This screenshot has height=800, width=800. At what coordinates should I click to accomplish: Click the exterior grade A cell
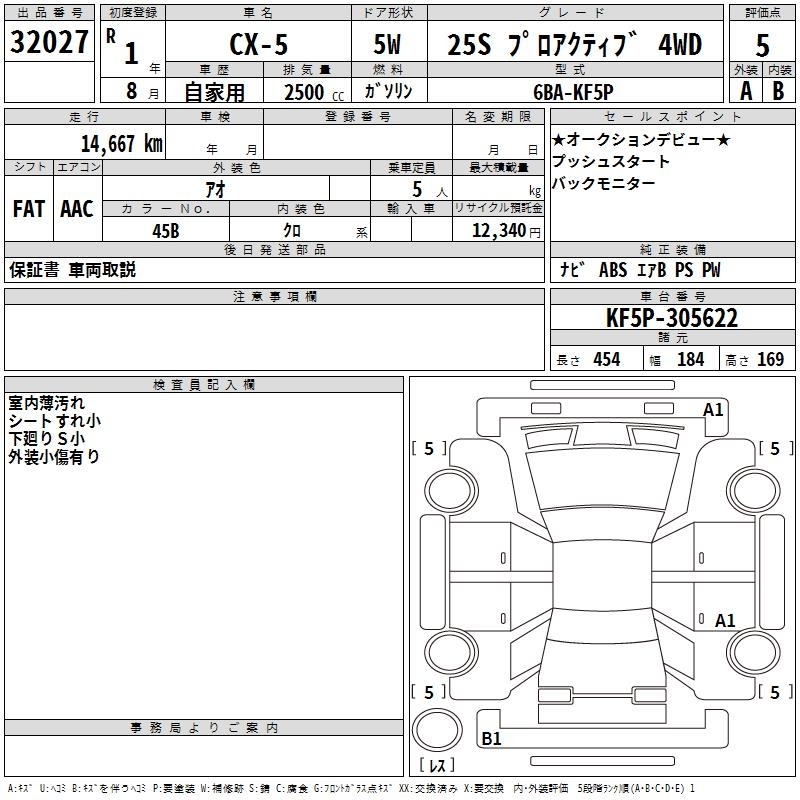[x=745, y=91]
